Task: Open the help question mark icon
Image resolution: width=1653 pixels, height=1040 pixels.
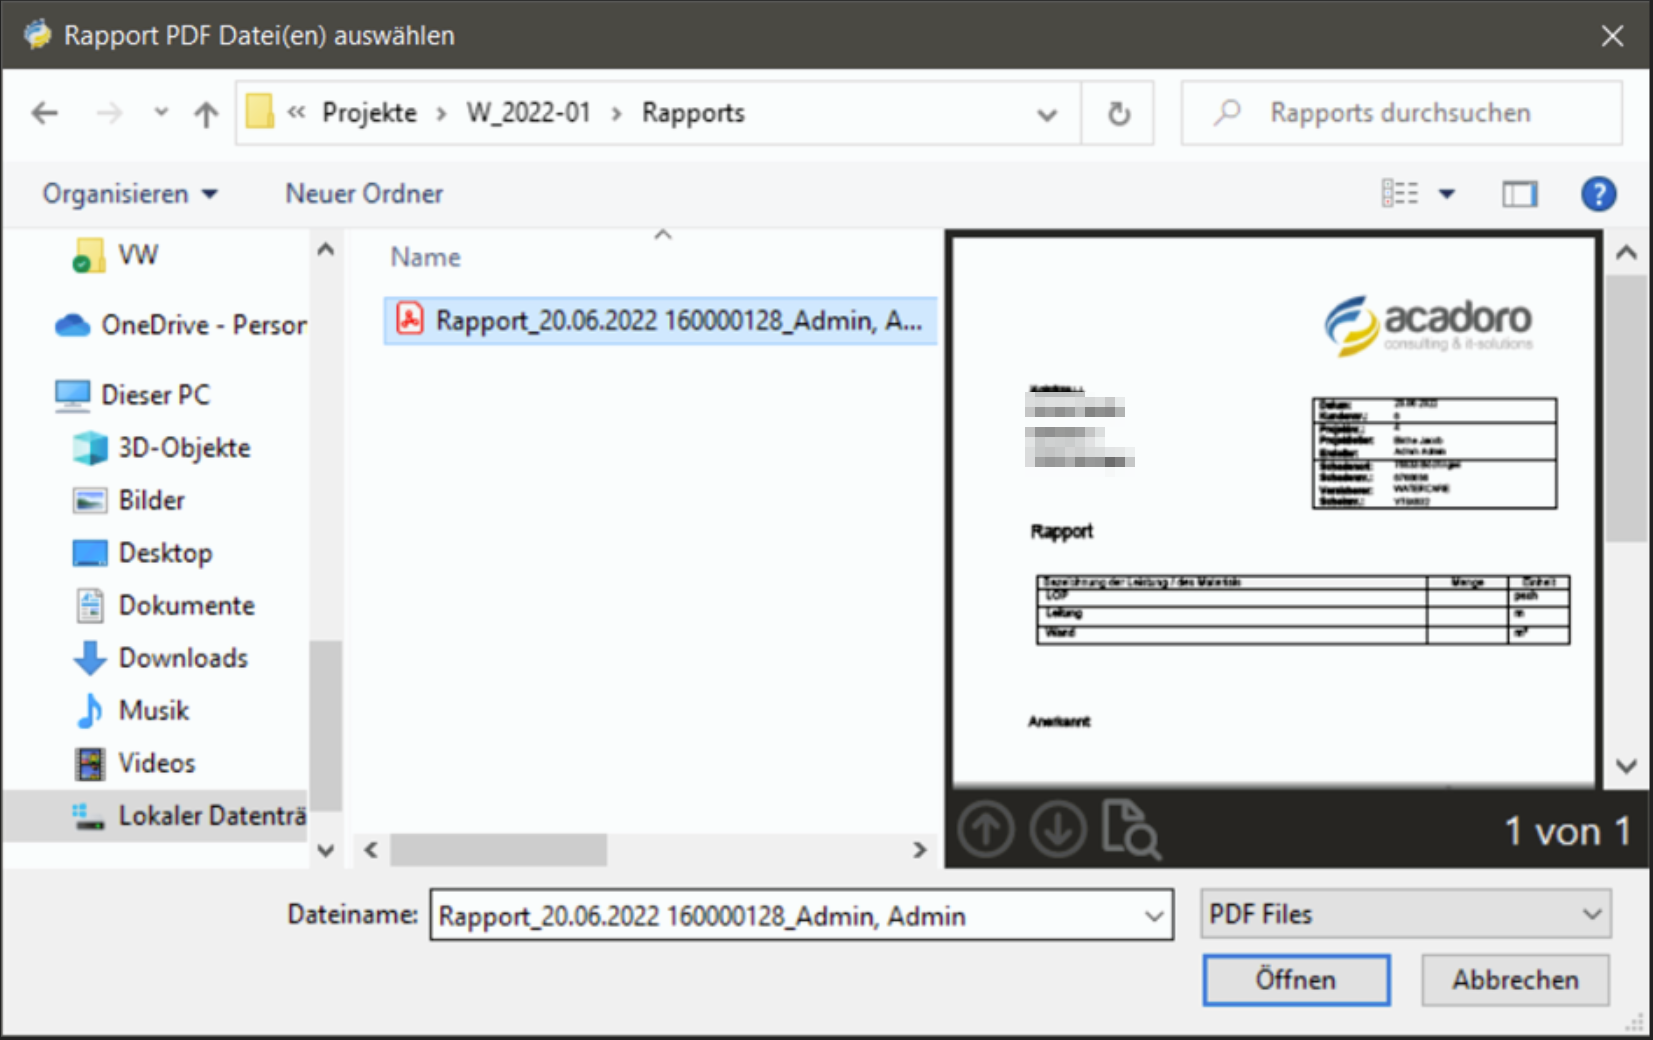Action: coord(1598,194)
